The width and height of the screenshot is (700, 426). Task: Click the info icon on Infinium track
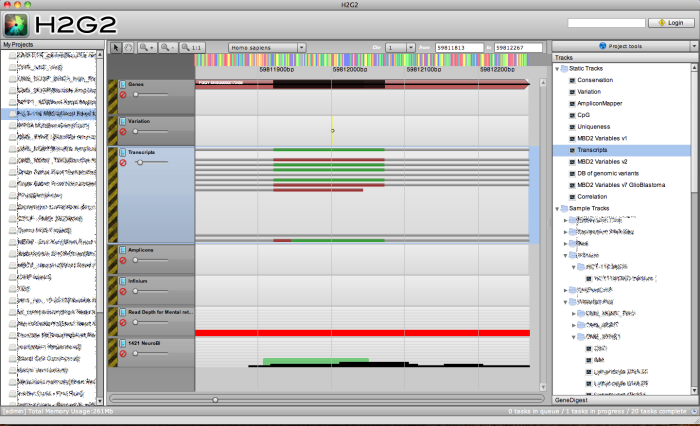[x=124, y=281]
